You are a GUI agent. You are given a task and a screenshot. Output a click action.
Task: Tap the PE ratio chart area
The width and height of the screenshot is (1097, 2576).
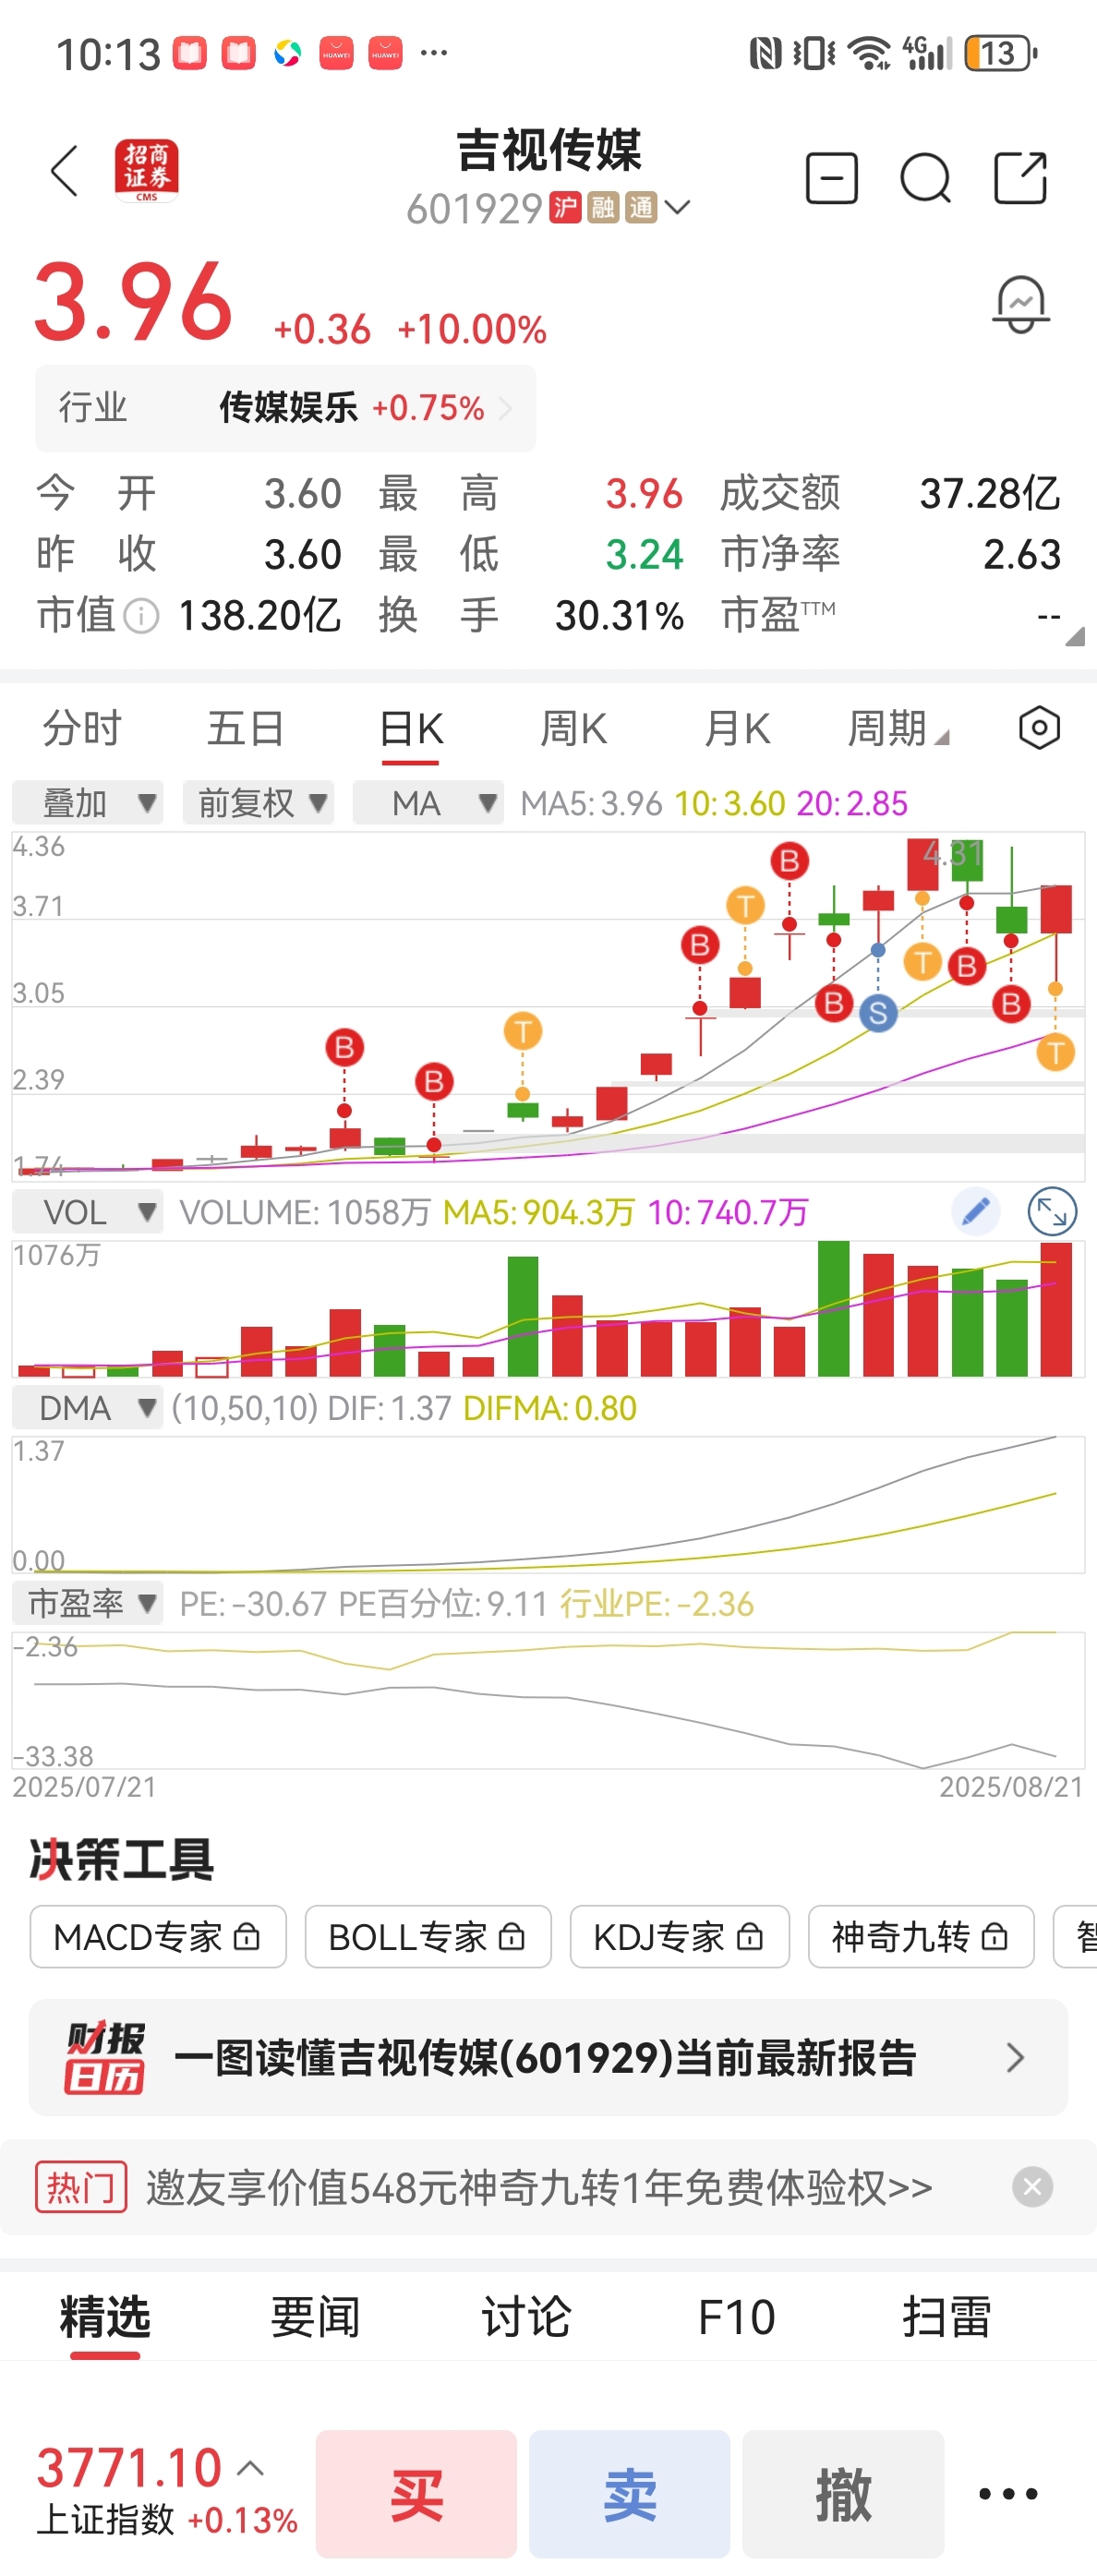tap(548, 1700)
